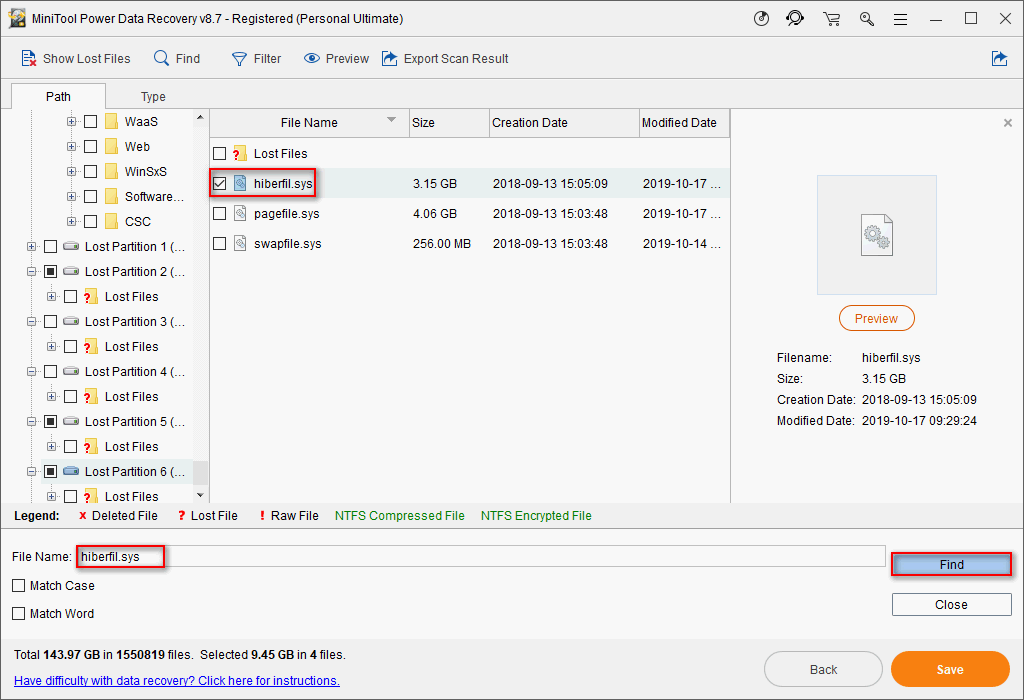Image resolution: width=1024 pixels, height=700 pixels.
Task: Click the Close button in find panel
Action: click(x=952, y=605)
